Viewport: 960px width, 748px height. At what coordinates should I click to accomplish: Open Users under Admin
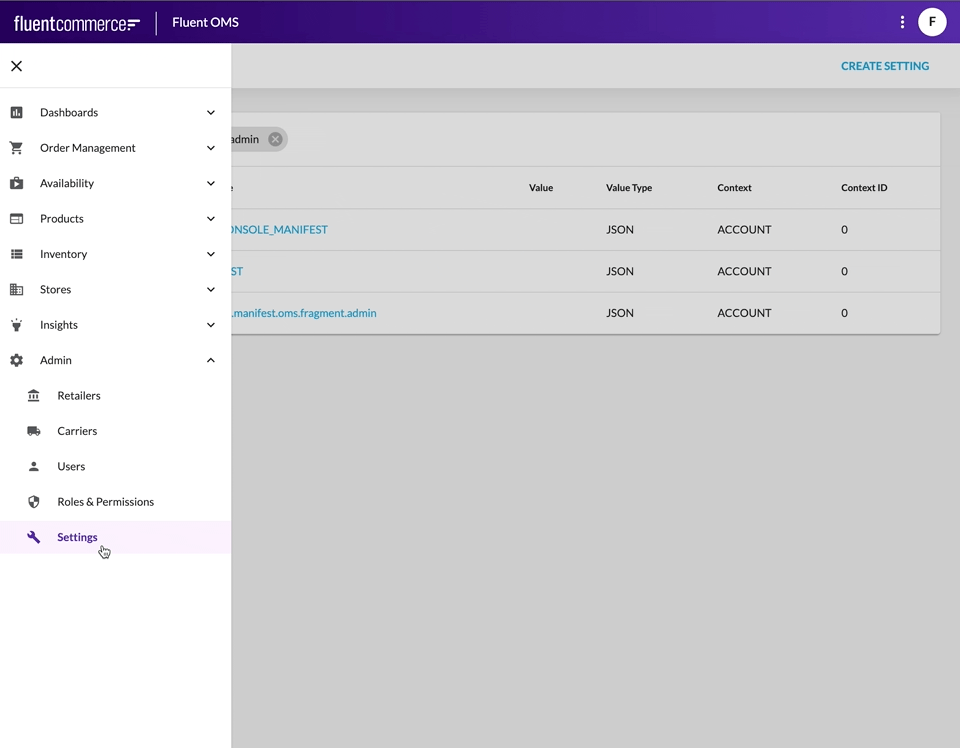pyautogui.click(x=71, y=467)
